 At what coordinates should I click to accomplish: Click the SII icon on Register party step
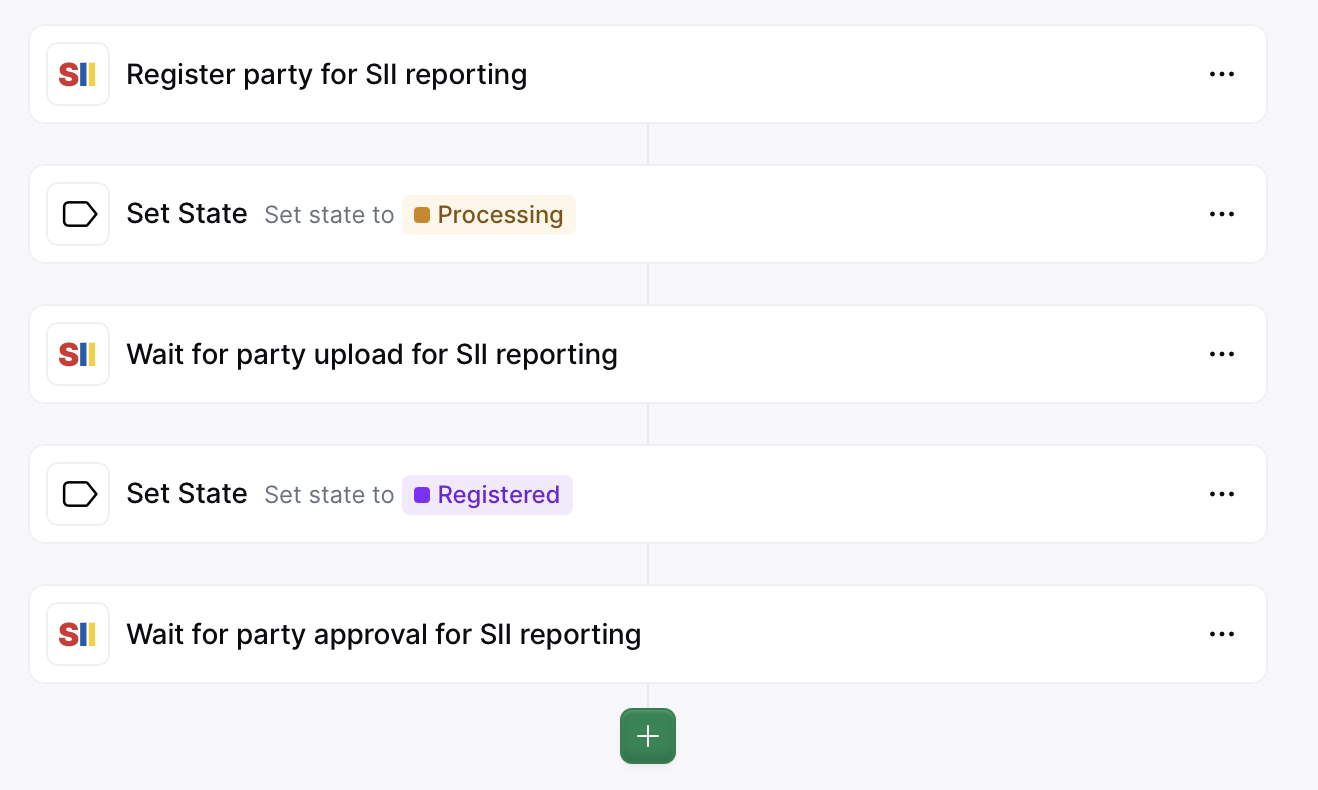point(77,74)
